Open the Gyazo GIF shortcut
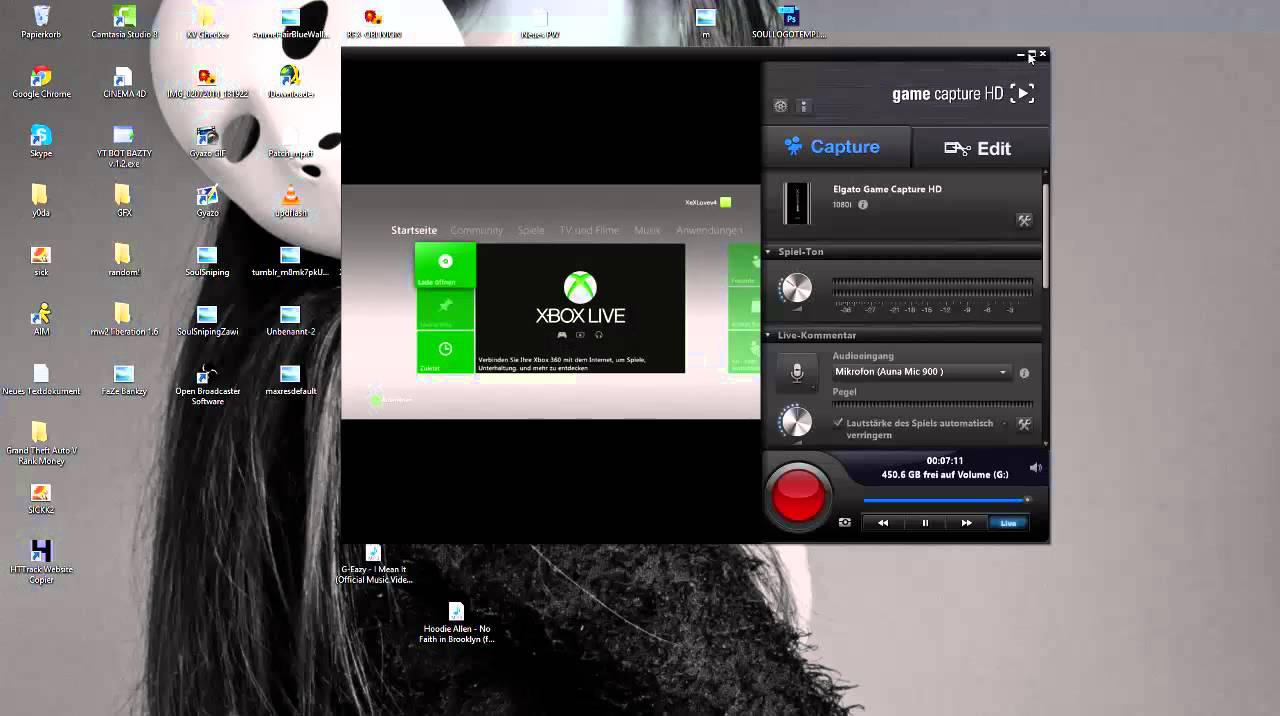The image size is (1280, 716). click(207, 141)
